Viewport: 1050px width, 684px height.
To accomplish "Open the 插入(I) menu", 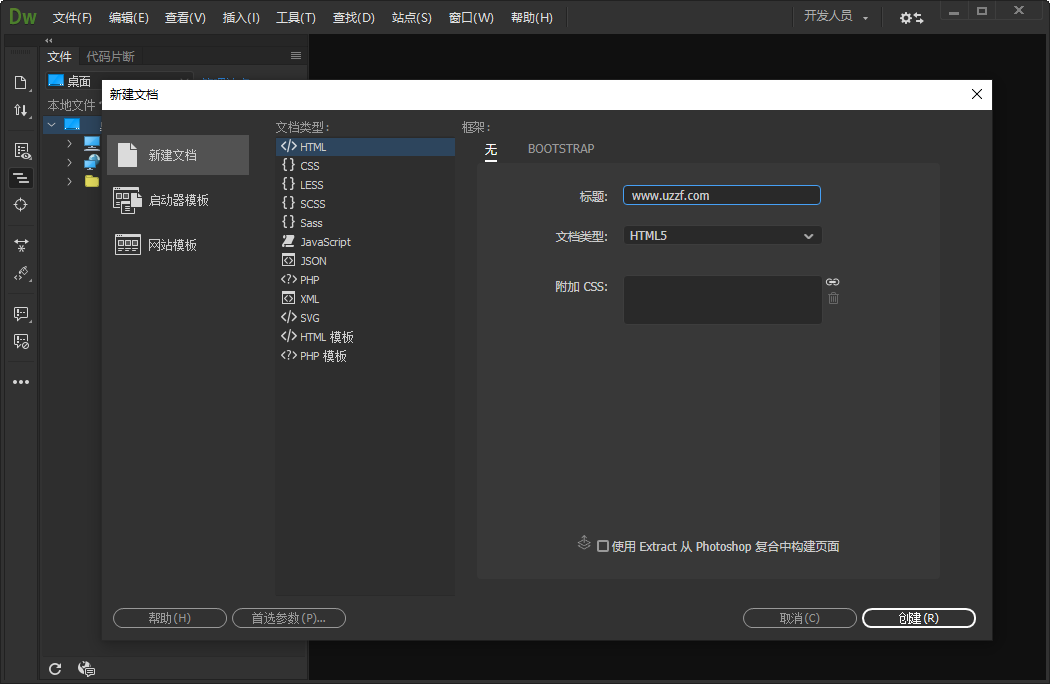I will tap(240, 18).
